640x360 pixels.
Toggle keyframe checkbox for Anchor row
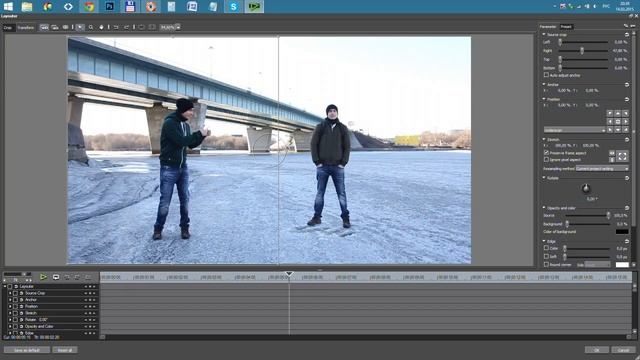pos(16,300)
